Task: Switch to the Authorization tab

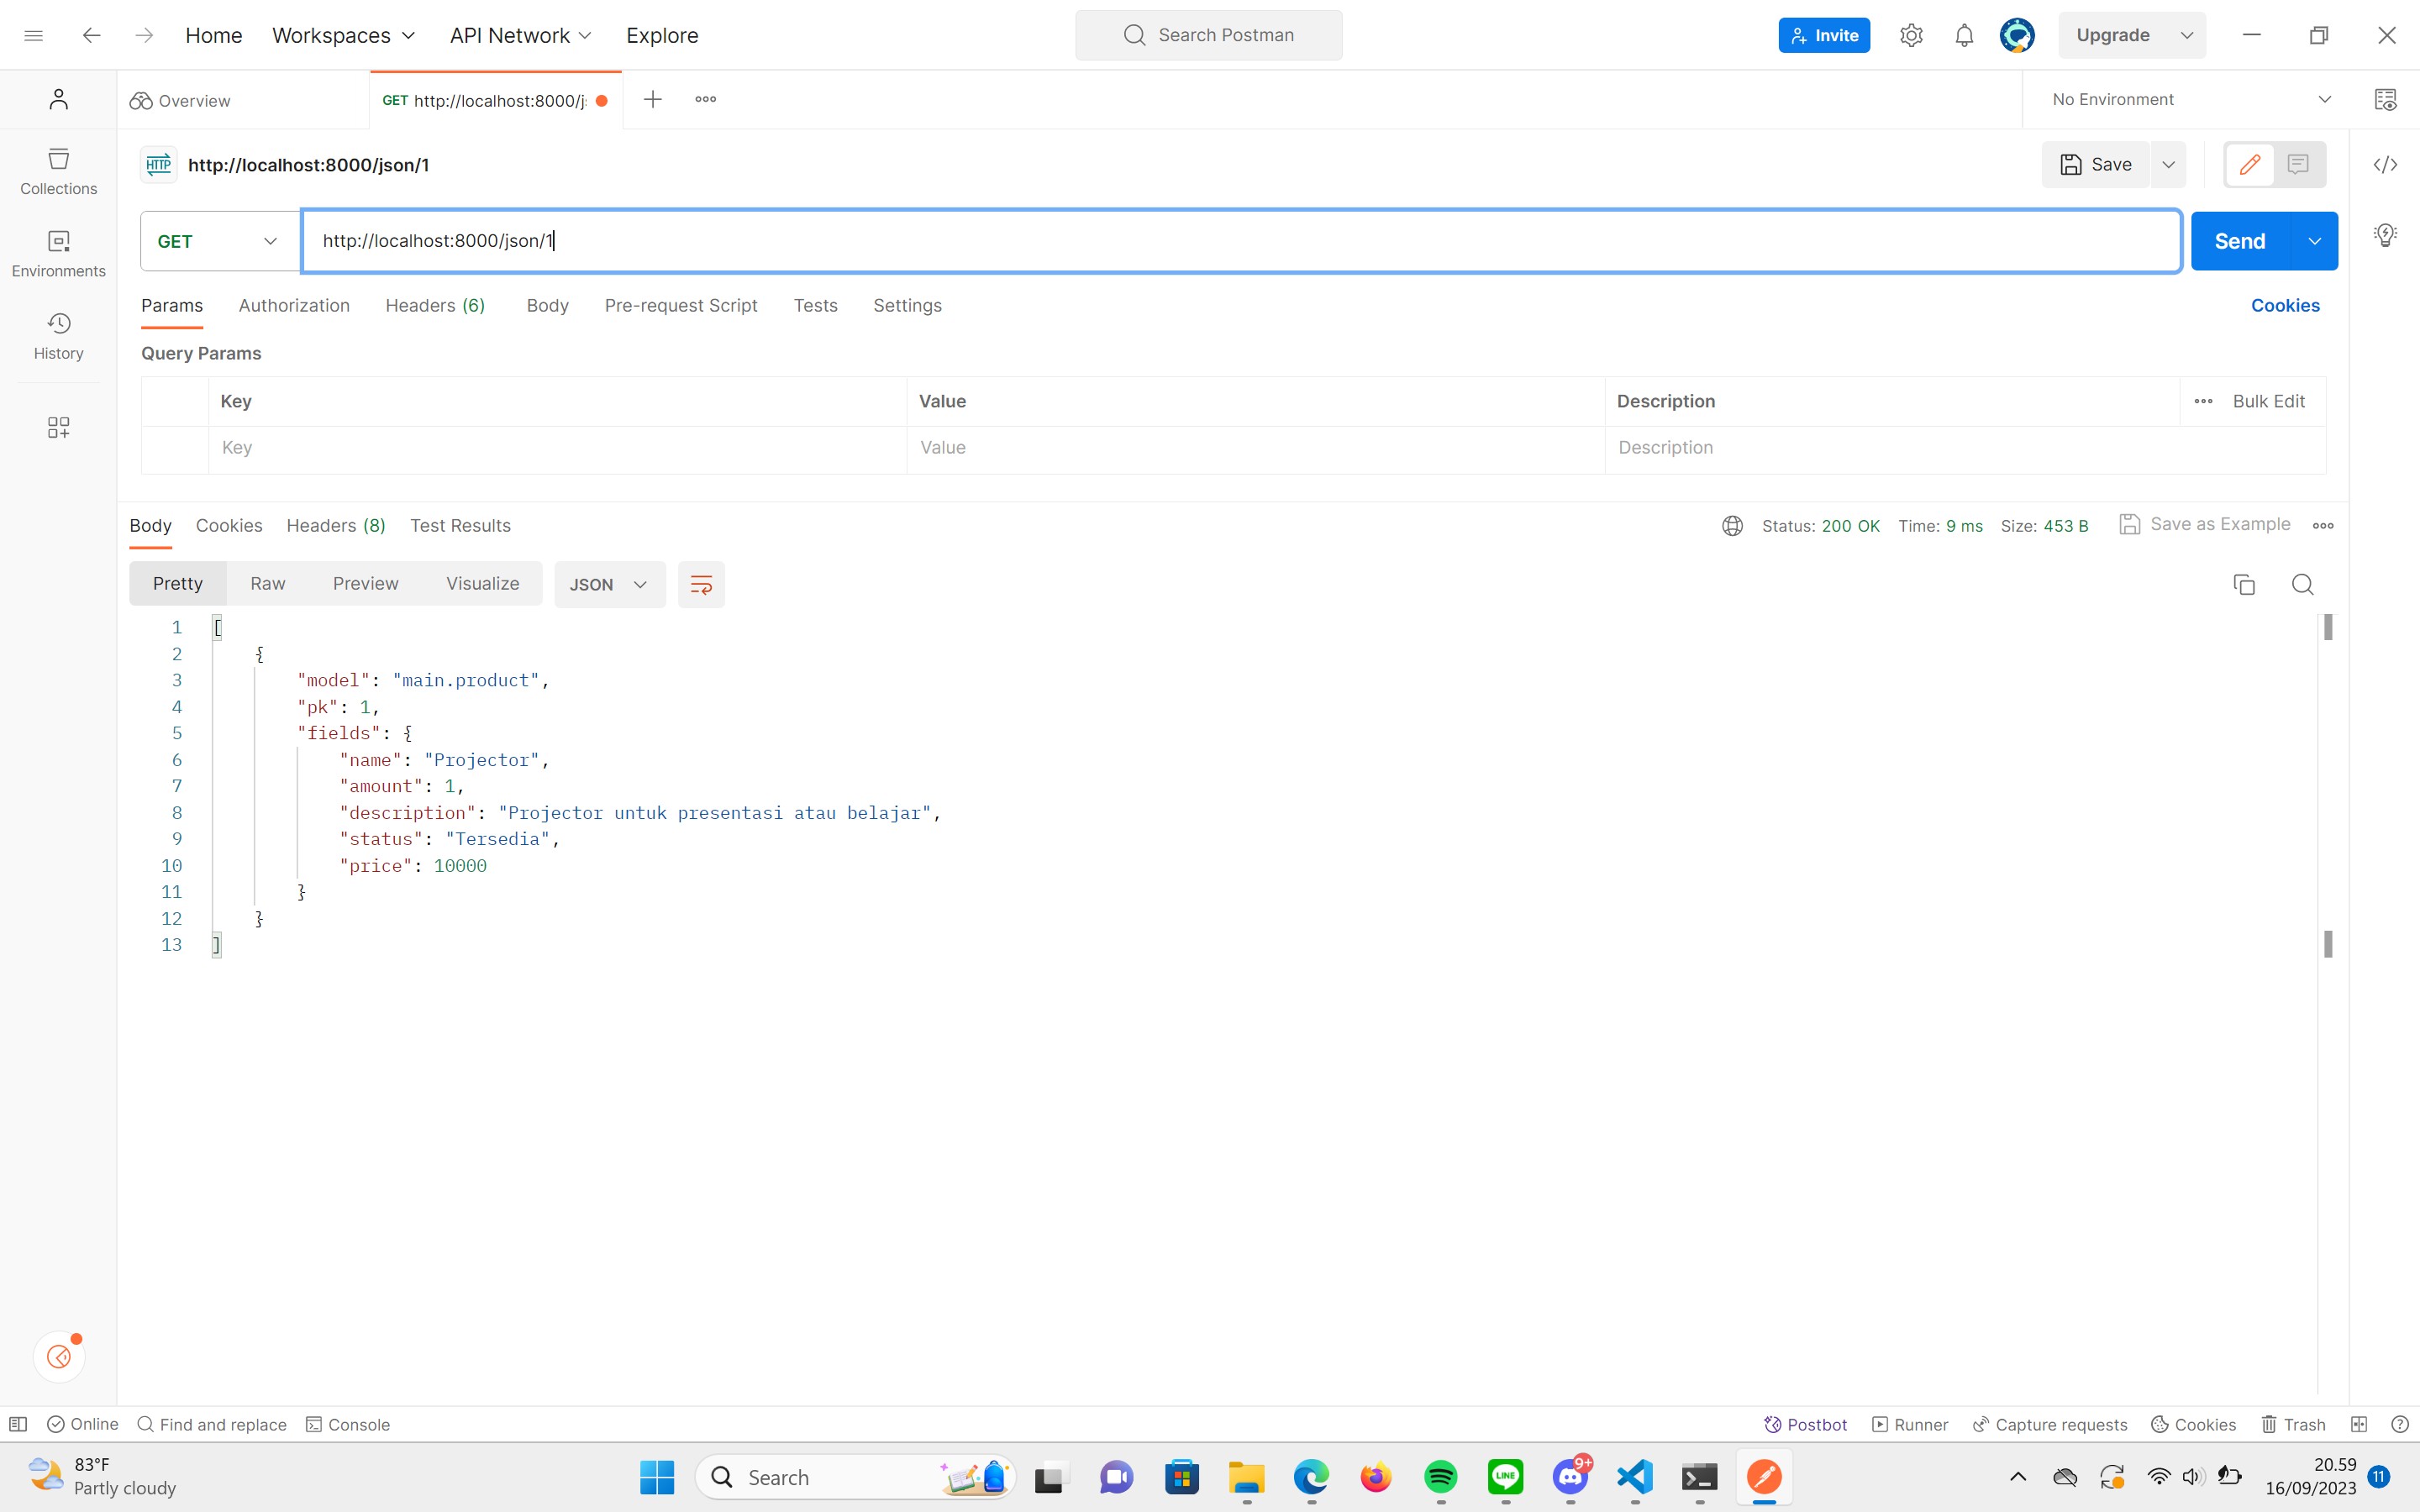Action: [x=293, y=305]
